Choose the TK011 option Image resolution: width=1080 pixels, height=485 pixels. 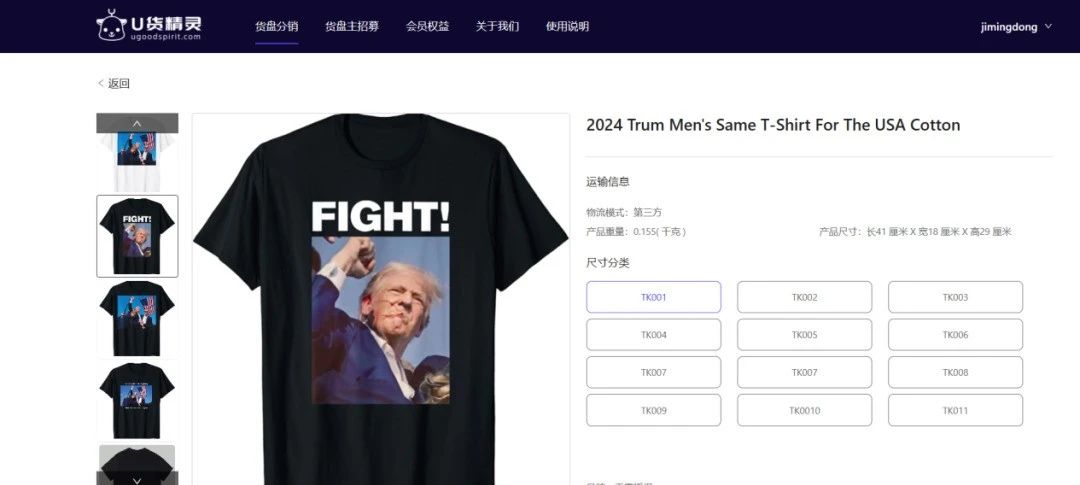click(x=955, y=411)
